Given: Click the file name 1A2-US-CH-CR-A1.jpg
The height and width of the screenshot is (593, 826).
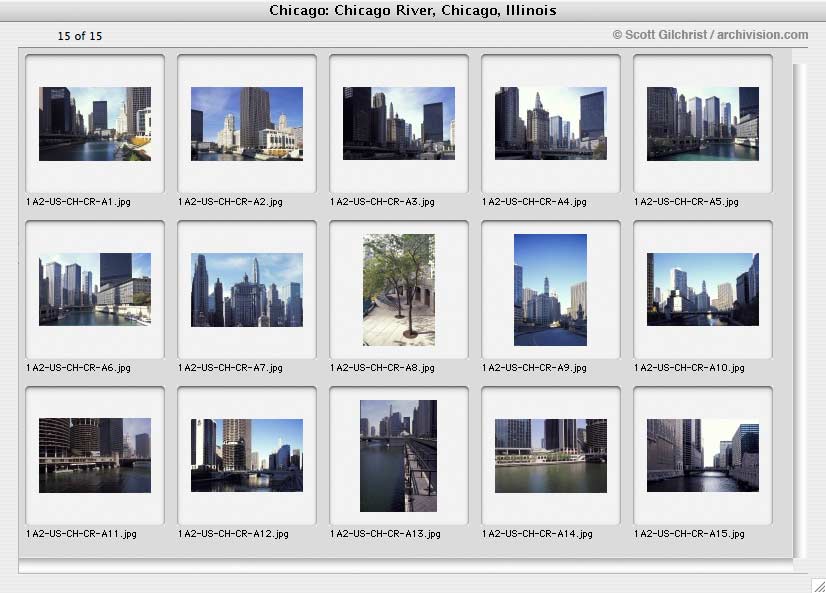Looking at the screenshot, I should (x=78, y=202).
